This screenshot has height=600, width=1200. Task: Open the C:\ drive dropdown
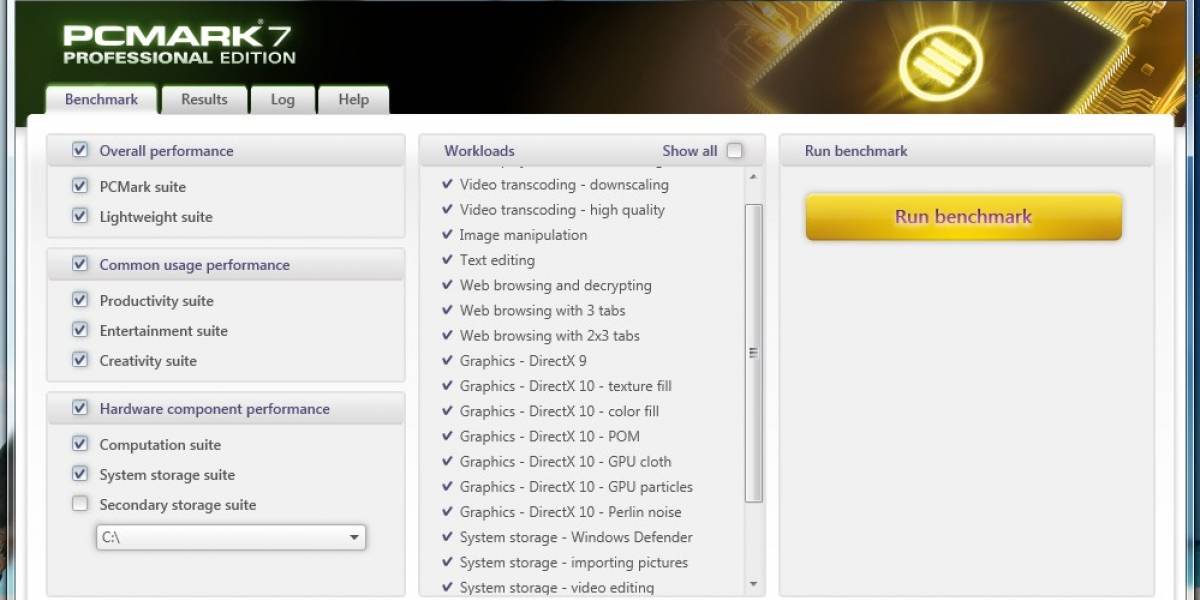tap(231, 537)
